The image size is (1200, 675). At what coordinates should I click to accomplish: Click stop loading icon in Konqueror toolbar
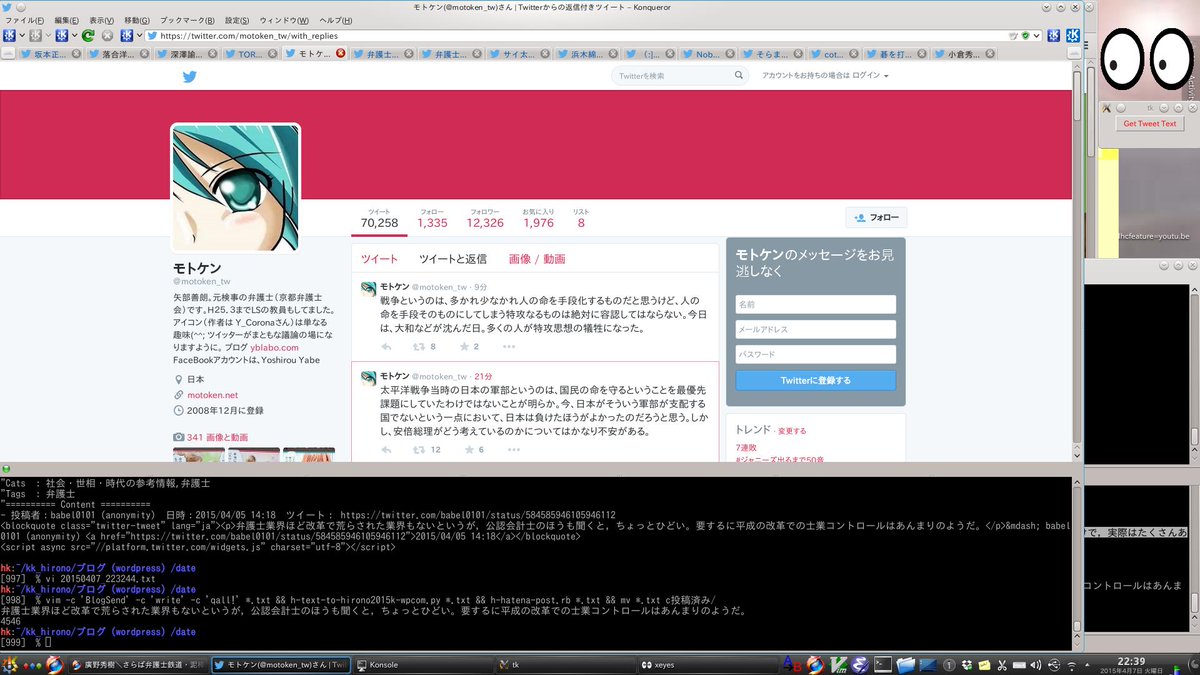(x=108, y=35)
